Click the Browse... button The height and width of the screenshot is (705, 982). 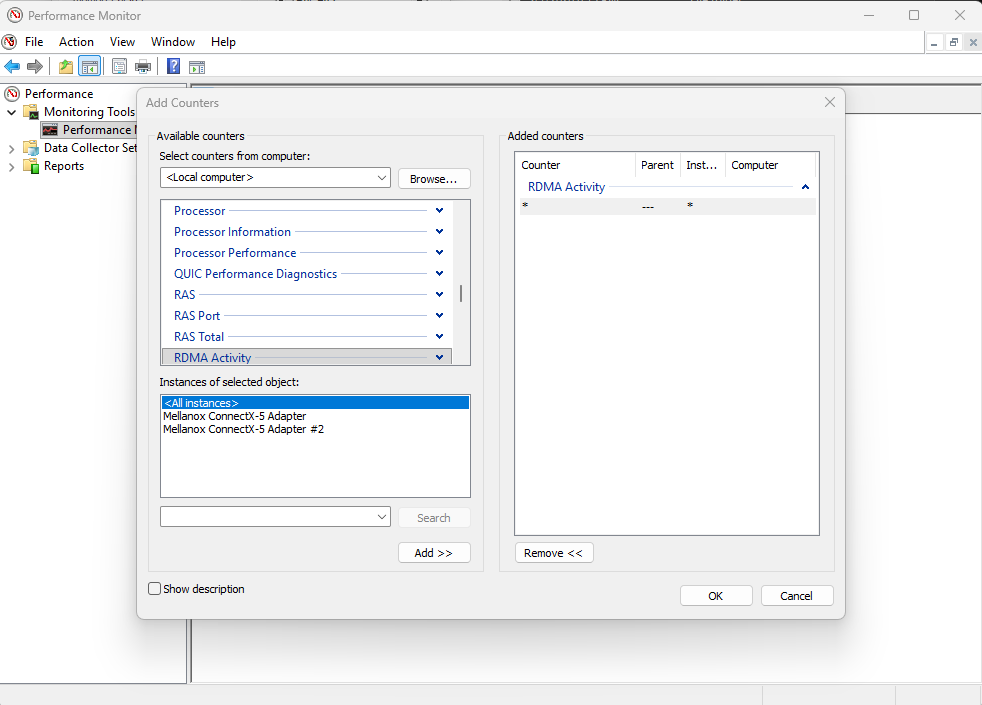pos(433,178)
